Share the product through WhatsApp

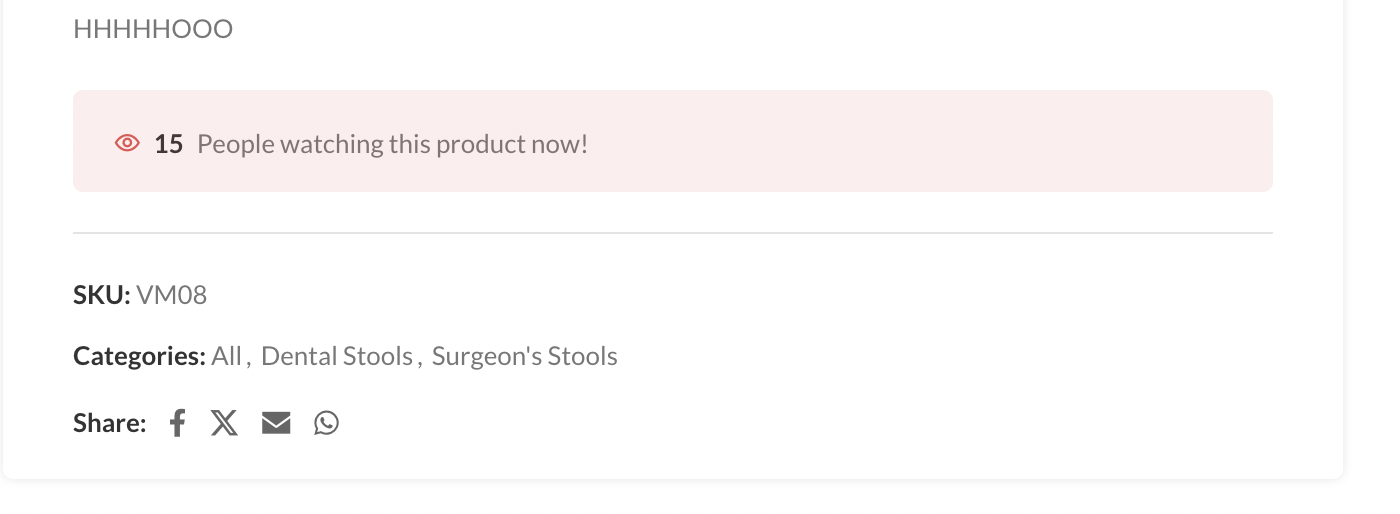[x=326, y=423]
